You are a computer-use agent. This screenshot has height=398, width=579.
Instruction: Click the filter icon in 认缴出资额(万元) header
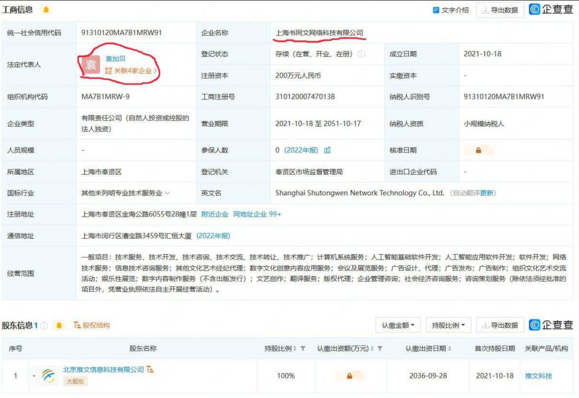click(380, 348)
